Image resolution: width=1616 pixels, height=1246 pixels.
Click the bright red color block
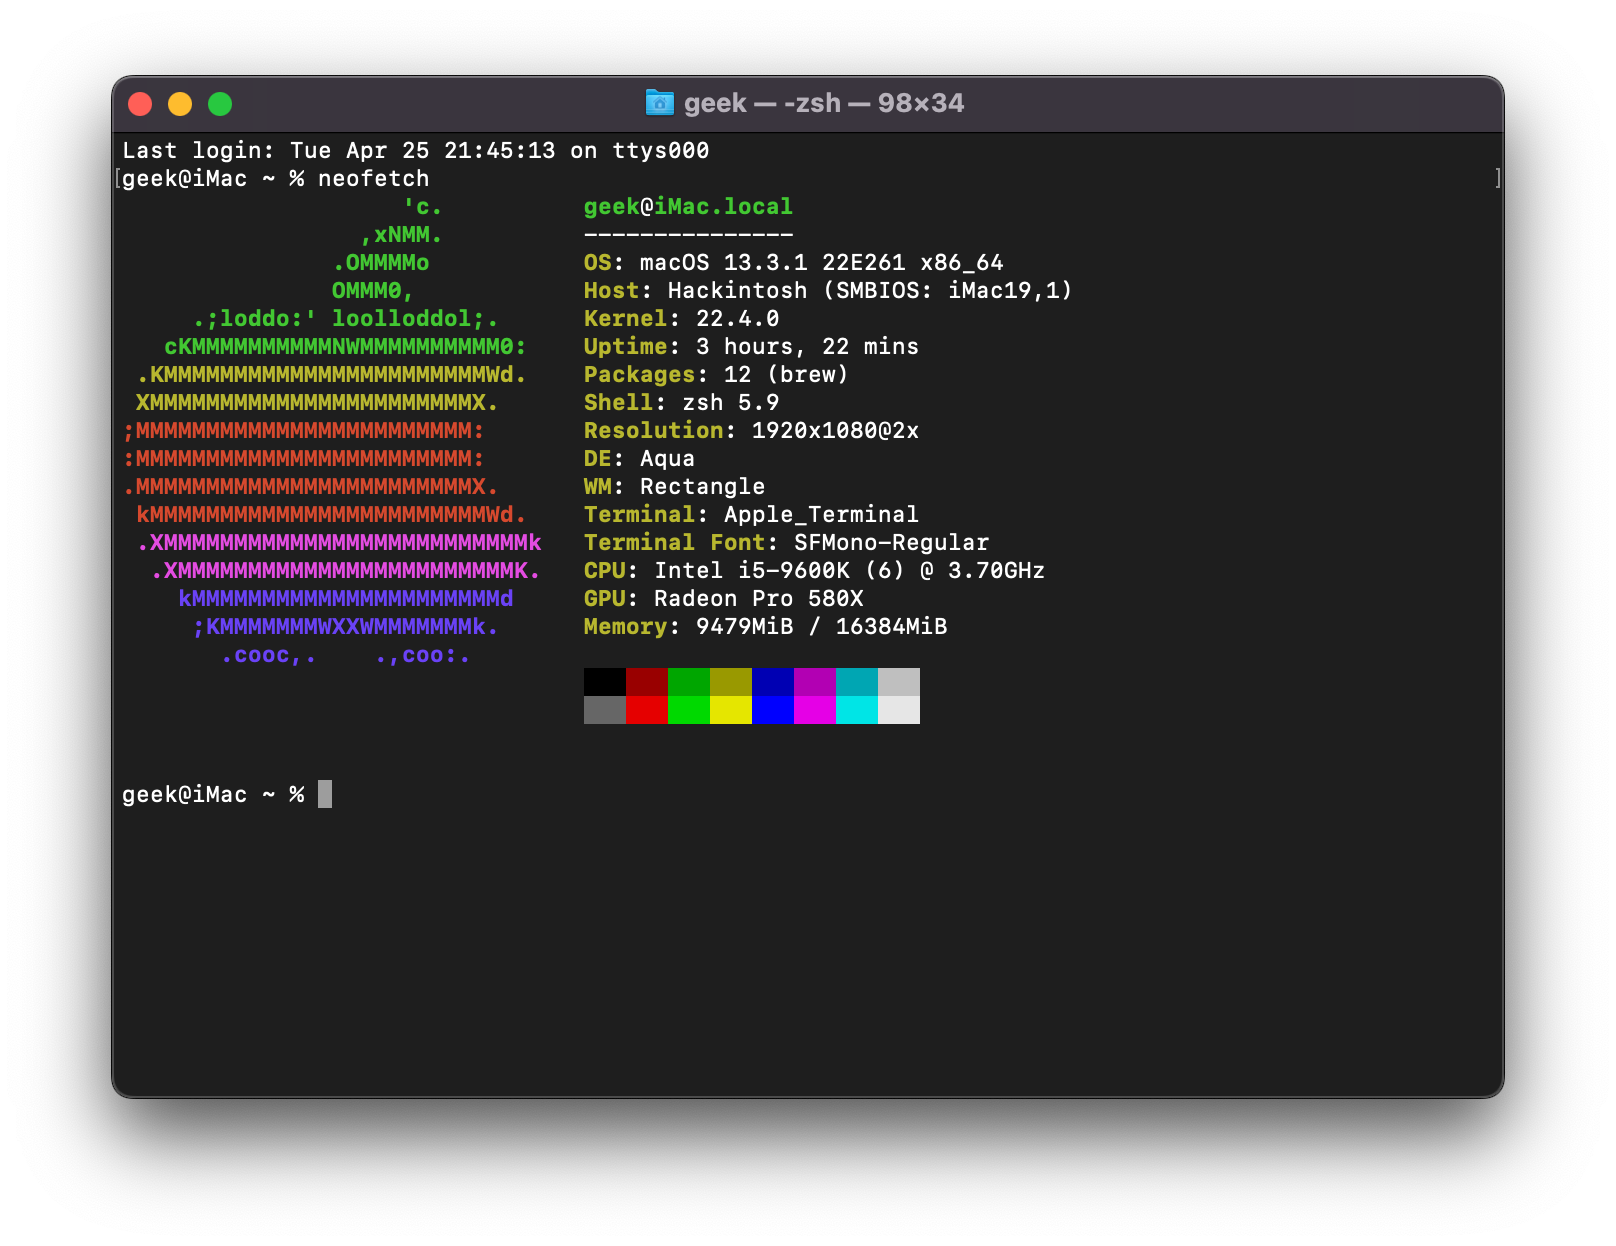[x=647, y=710]
